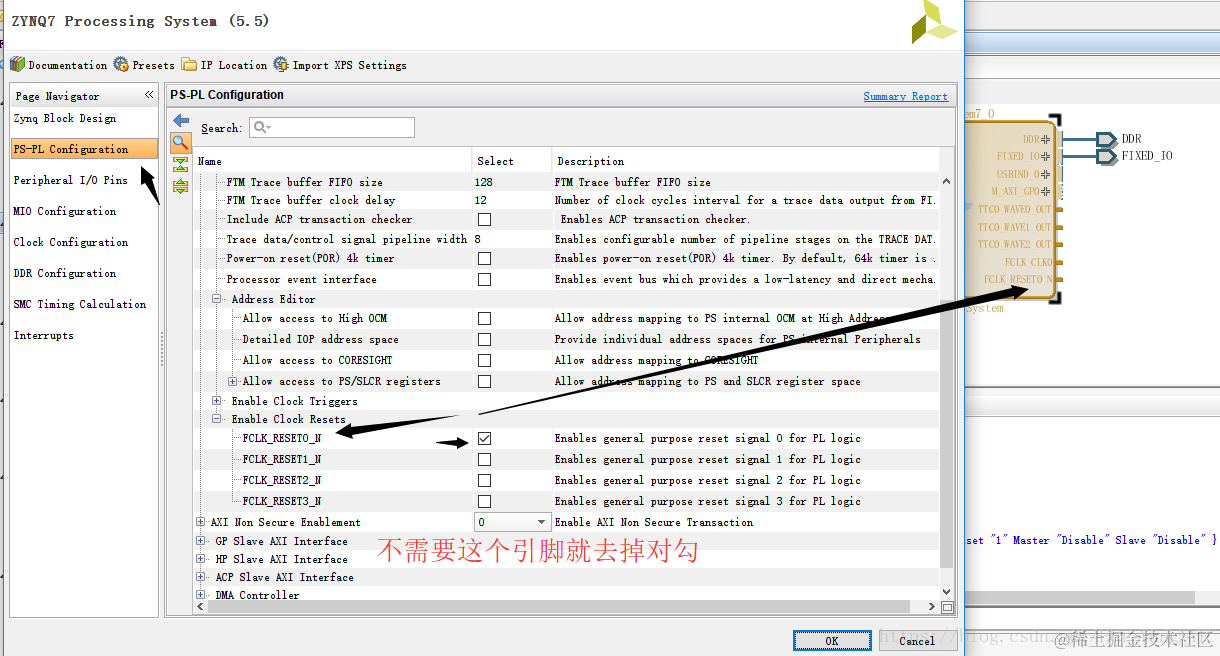1220x656 pixels.
Task: Open the Summary Report link
Action: point(905,96)
